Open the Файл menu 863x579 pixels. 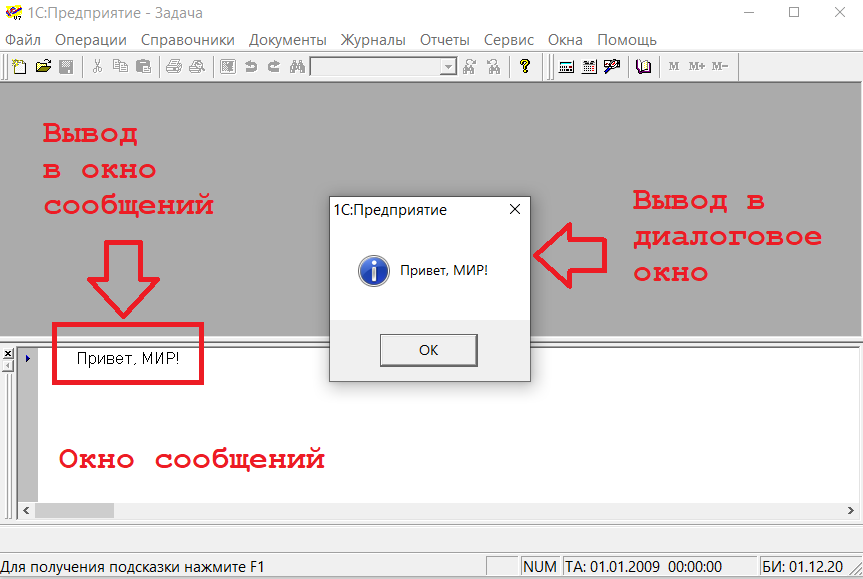[x=23, y=40]
